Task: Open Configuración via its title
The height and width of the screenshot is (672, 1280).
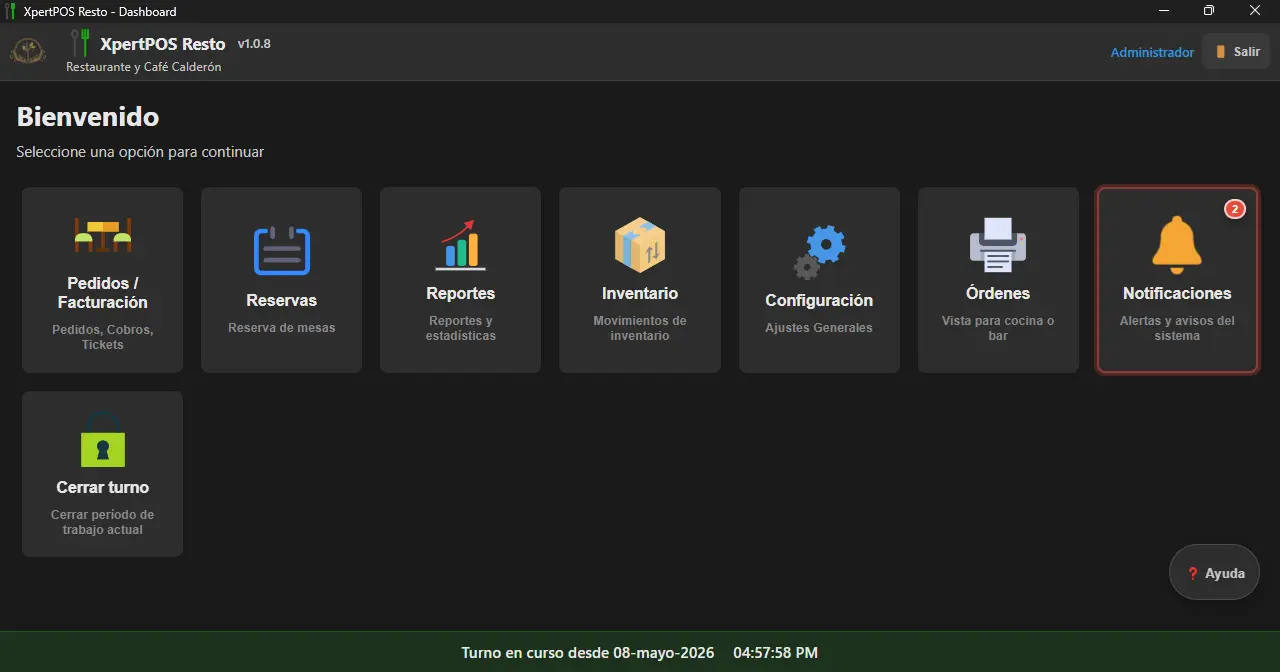Action: point(819,300)
